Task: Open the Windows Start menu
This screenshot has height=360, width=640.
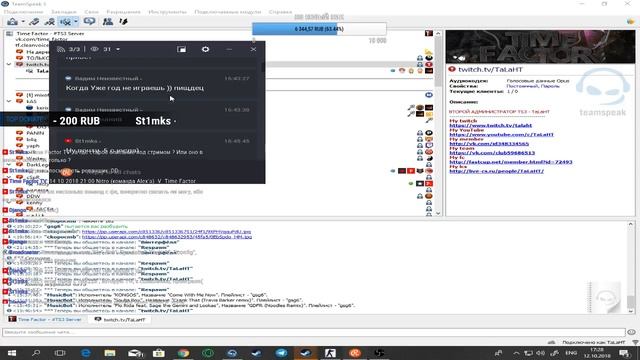Action: pos(11,353)
